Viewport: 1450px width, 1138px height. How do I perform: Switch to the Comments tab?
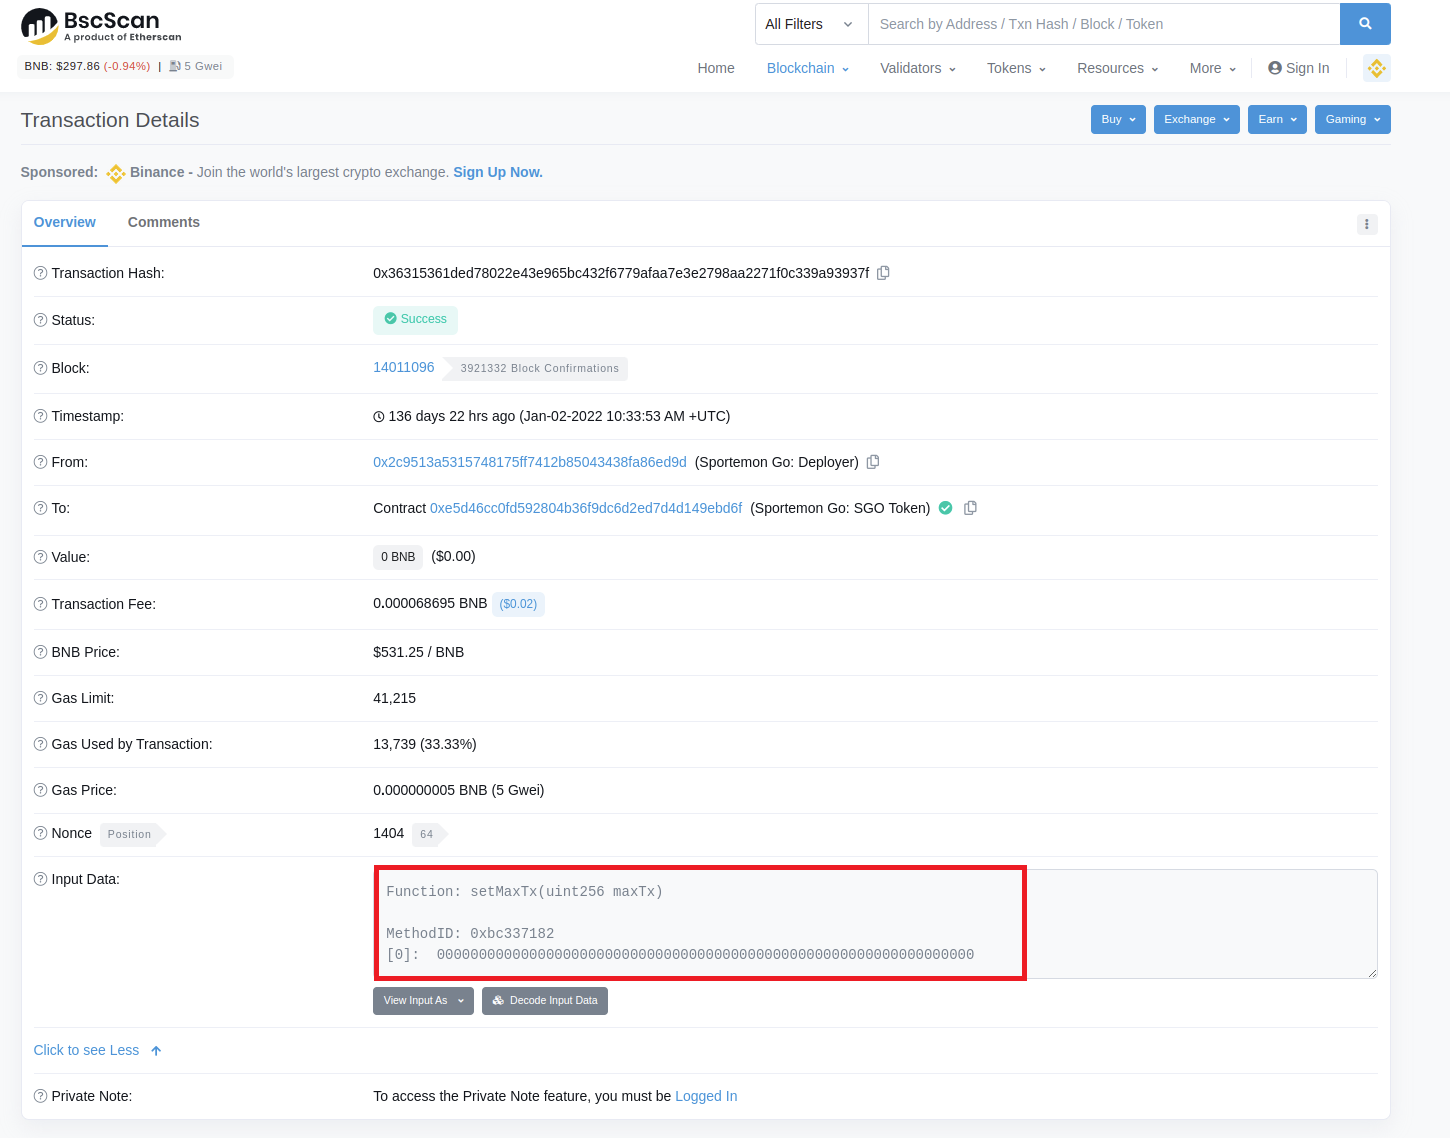(x=164, y=222)
